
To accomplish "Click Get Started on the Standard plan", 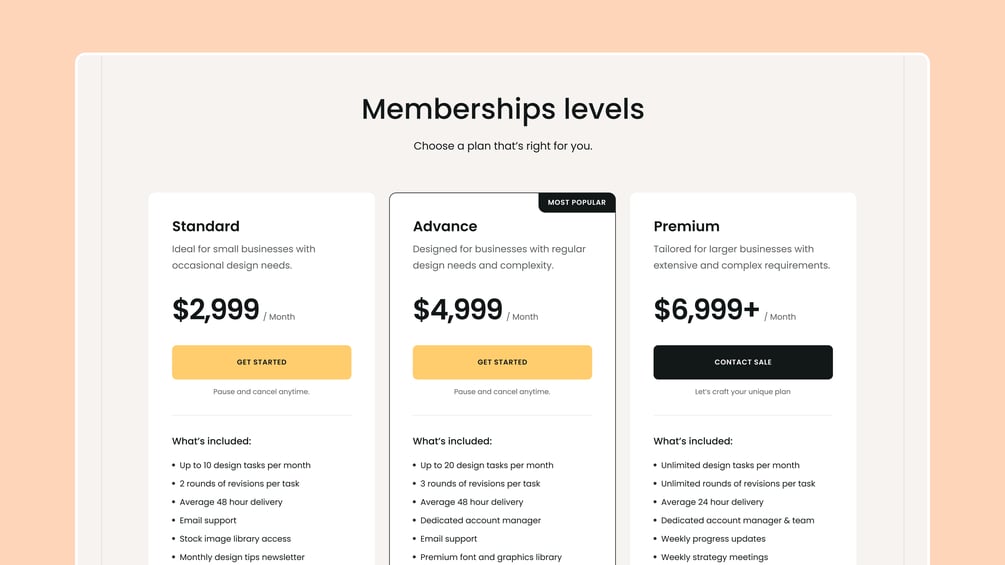I will point(261,362).
